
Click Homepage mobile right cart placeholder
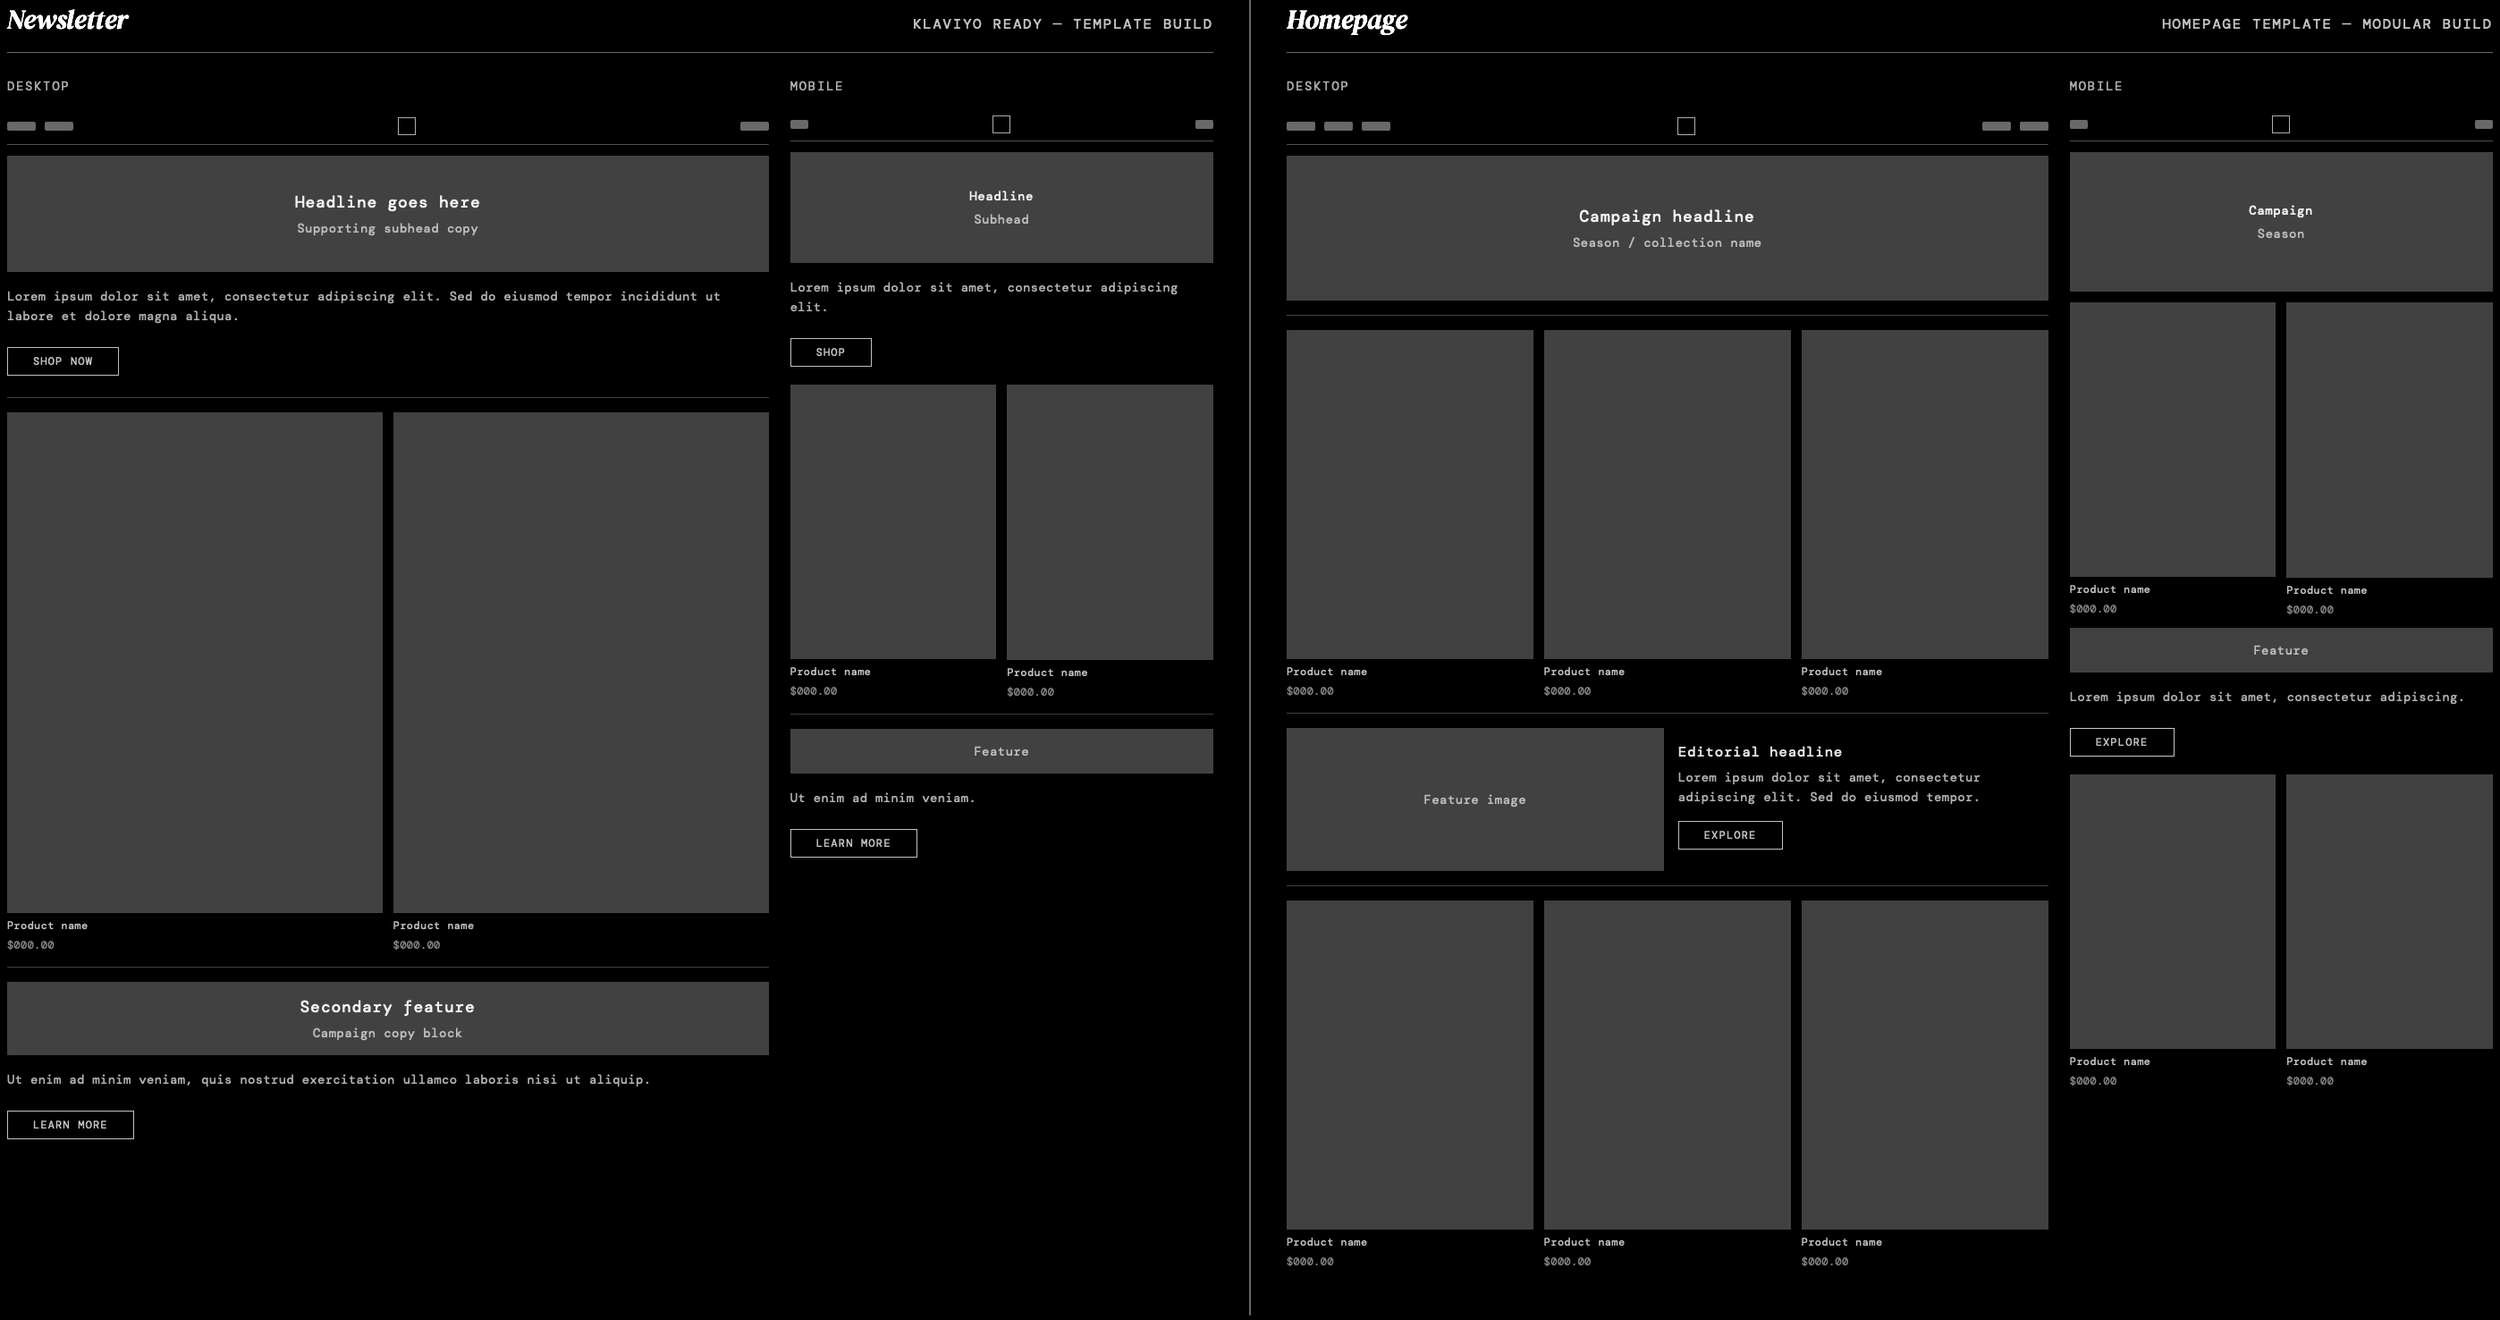click(2483, 124)
